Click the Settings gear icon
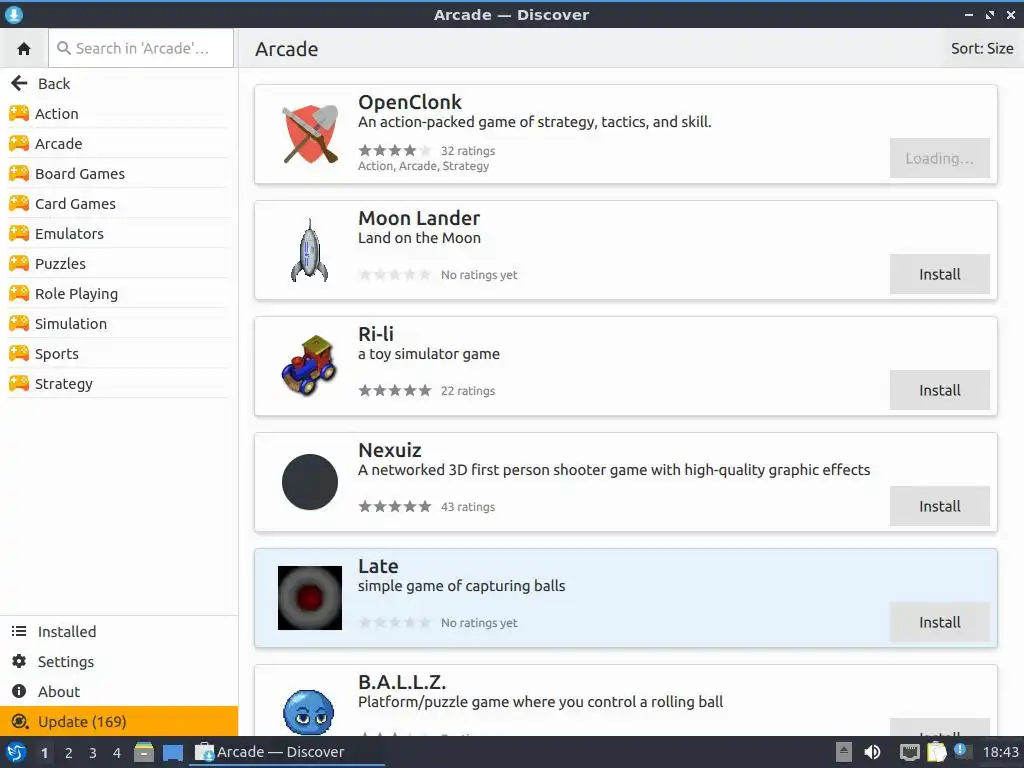The height and width of the screenshot is (768, 1024). (20, 661)
